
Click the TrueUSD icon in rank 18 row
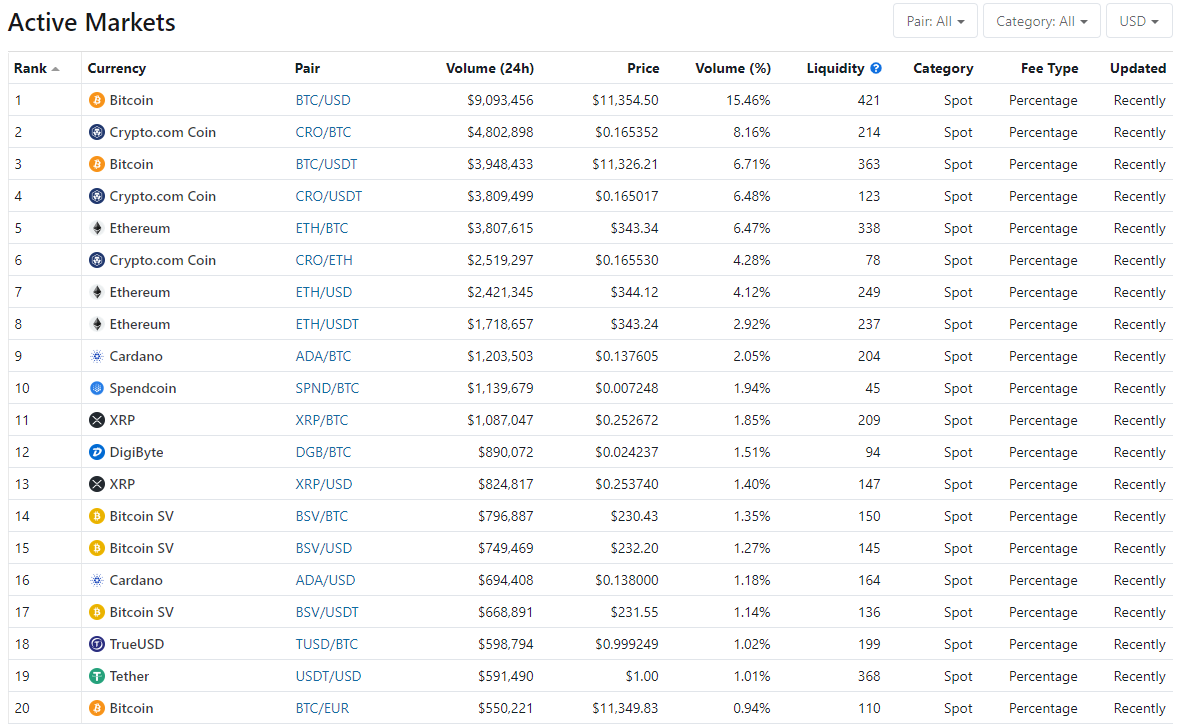[96, 644]
